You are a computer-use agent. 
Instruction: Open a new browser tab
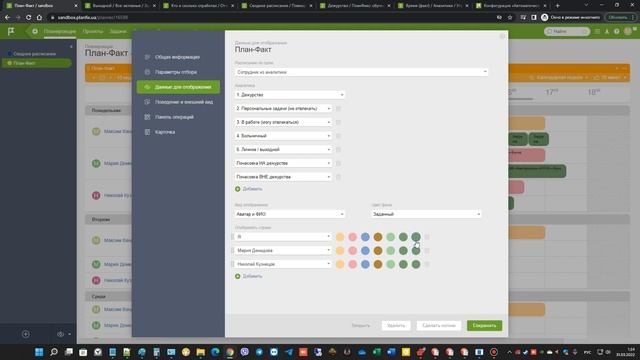pyautogui.click(x=558, y=6)
